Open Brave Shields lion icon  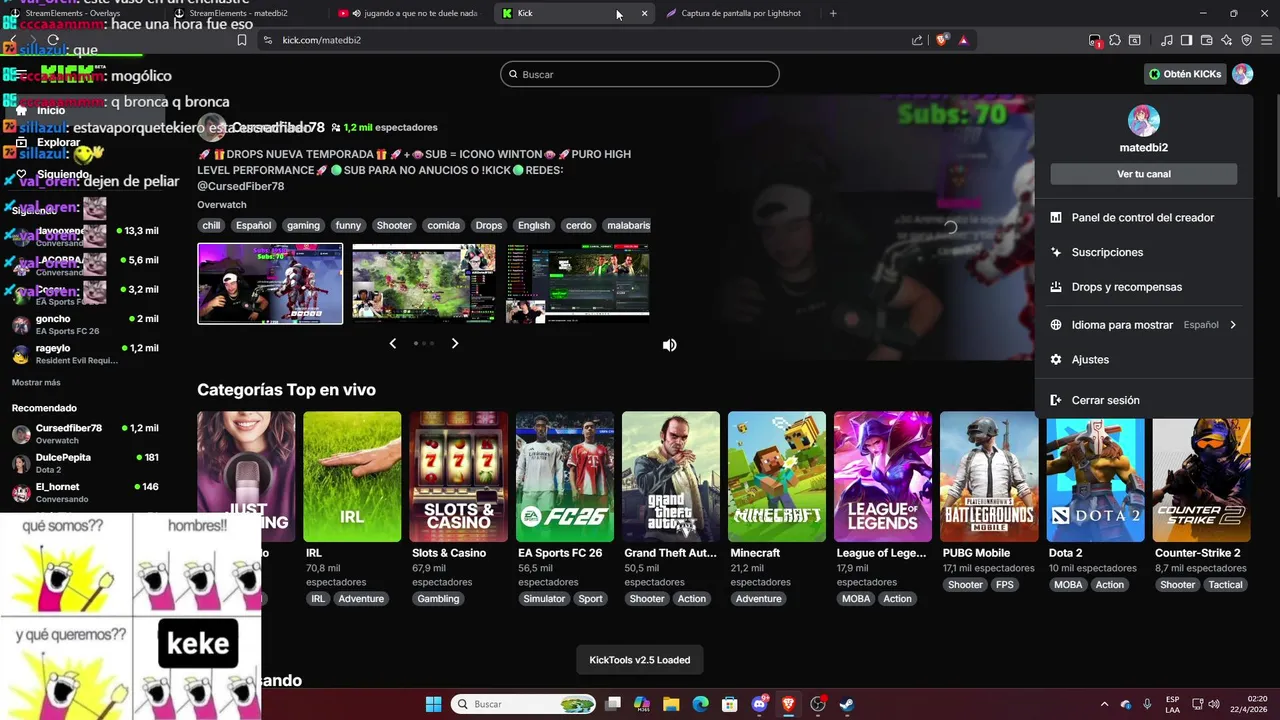coord(943,40)
